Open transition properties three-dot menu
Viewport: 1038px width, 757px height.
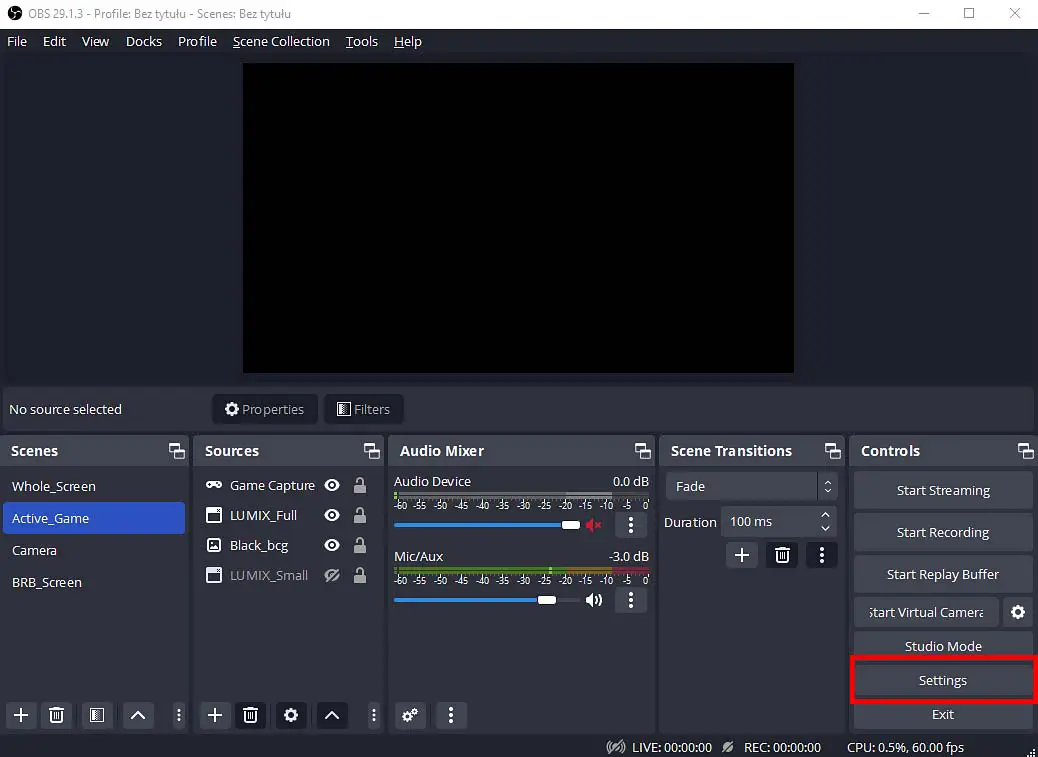point(822,555)
